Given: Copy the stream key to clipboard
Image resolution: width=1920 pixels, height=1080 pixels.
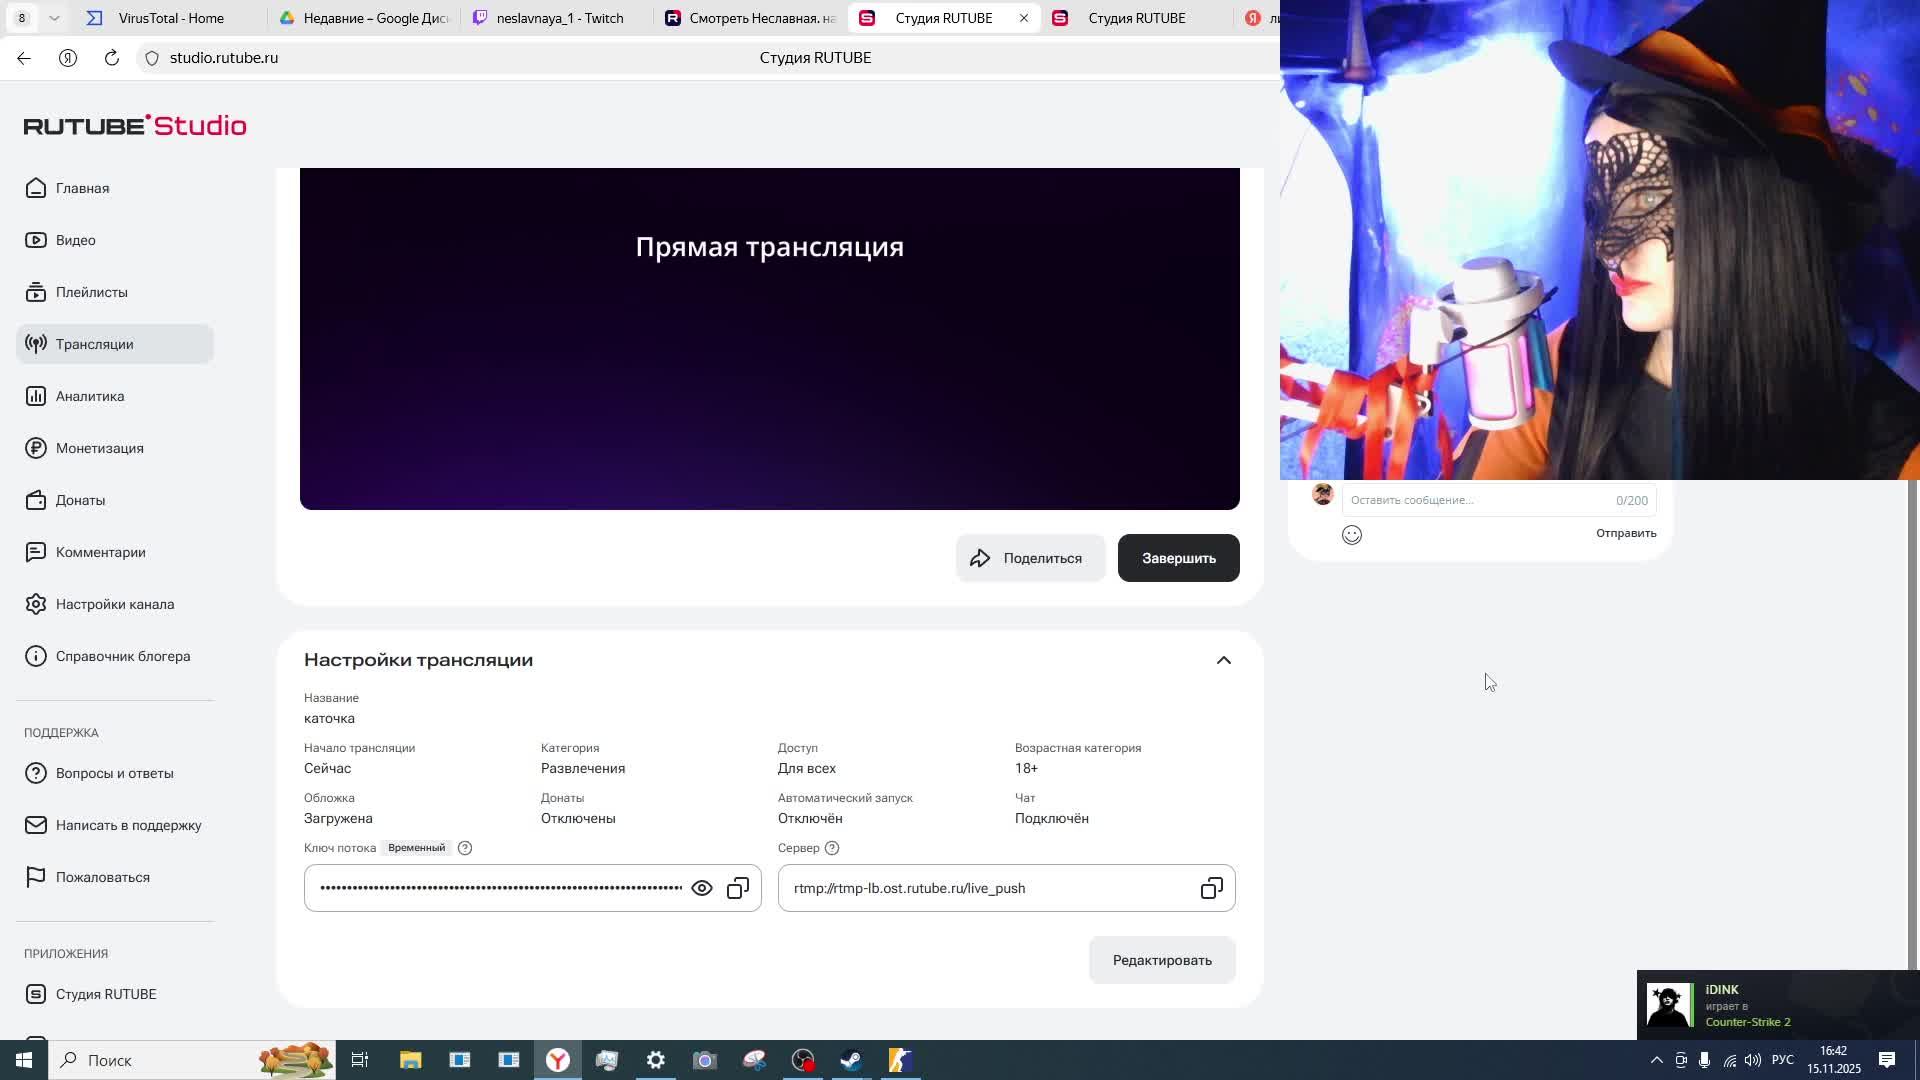Looking at the screenshot, I should click(738, 888).
